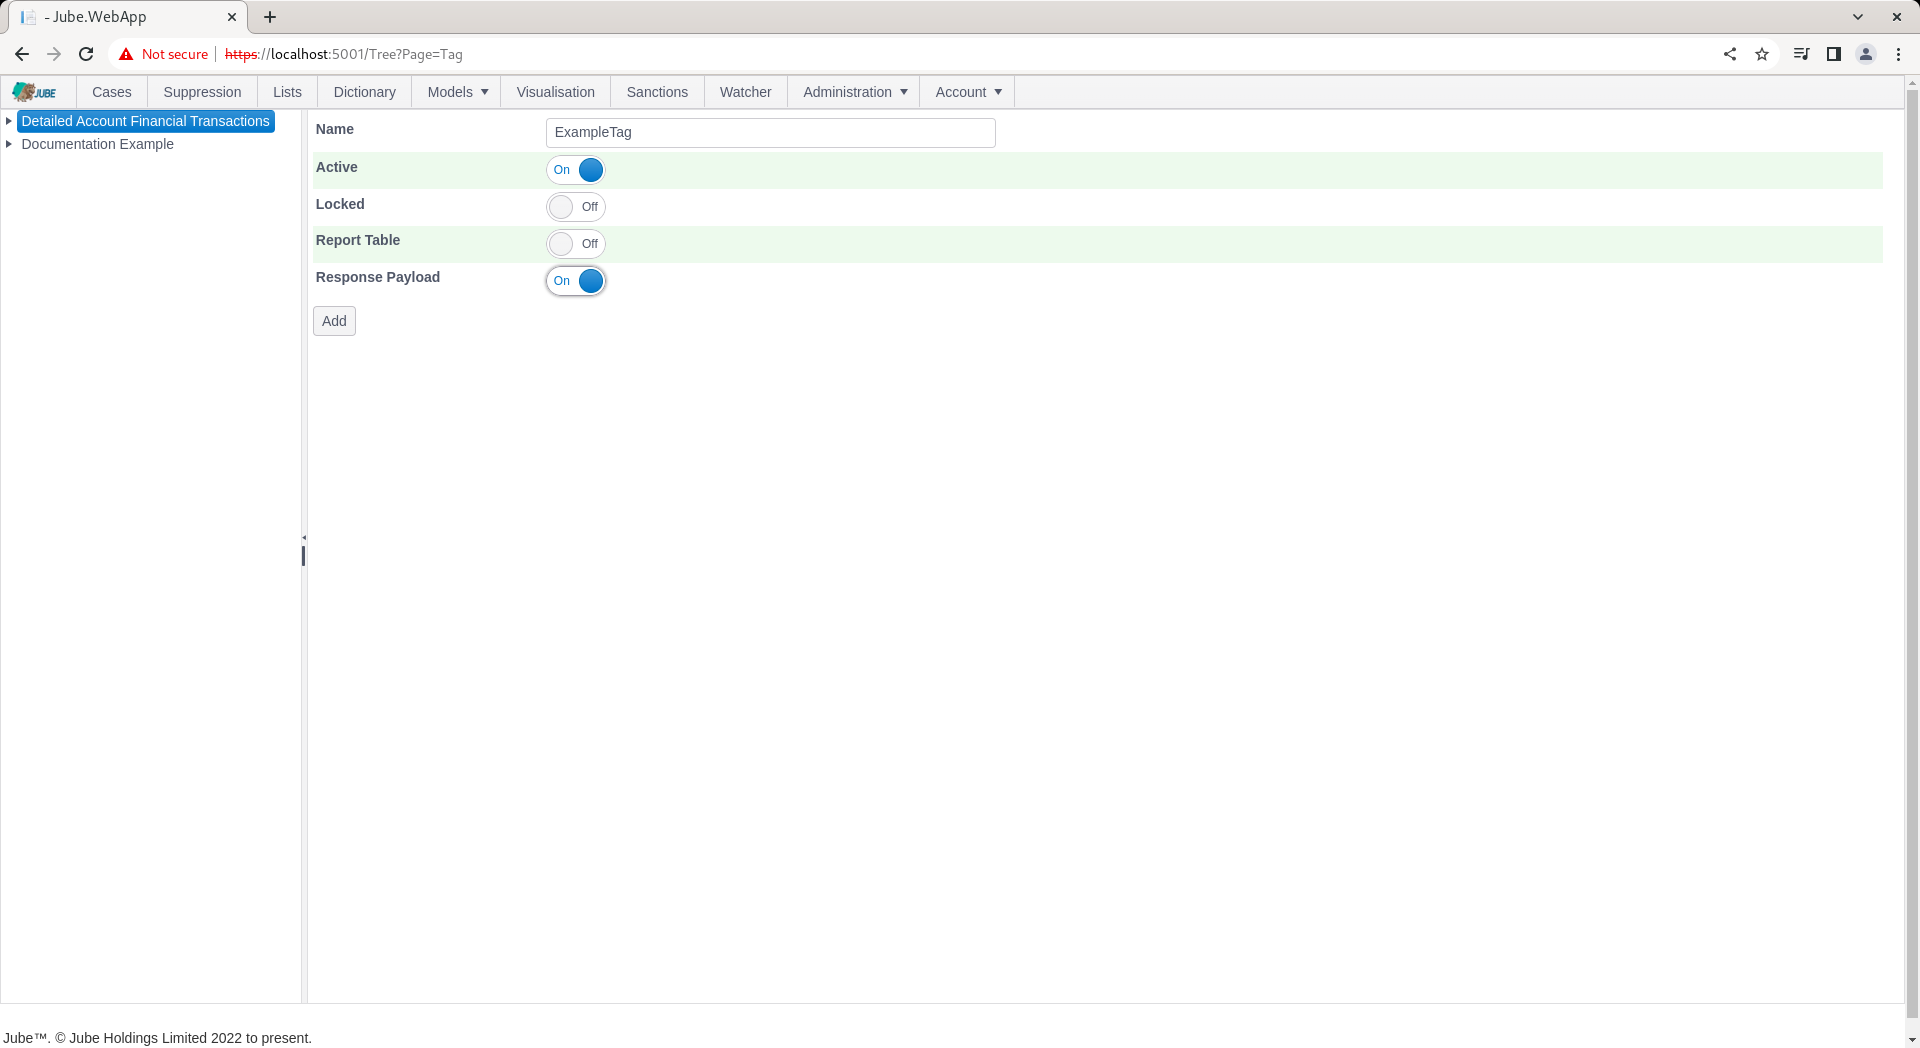Go to the Lists page

point(287,92)
